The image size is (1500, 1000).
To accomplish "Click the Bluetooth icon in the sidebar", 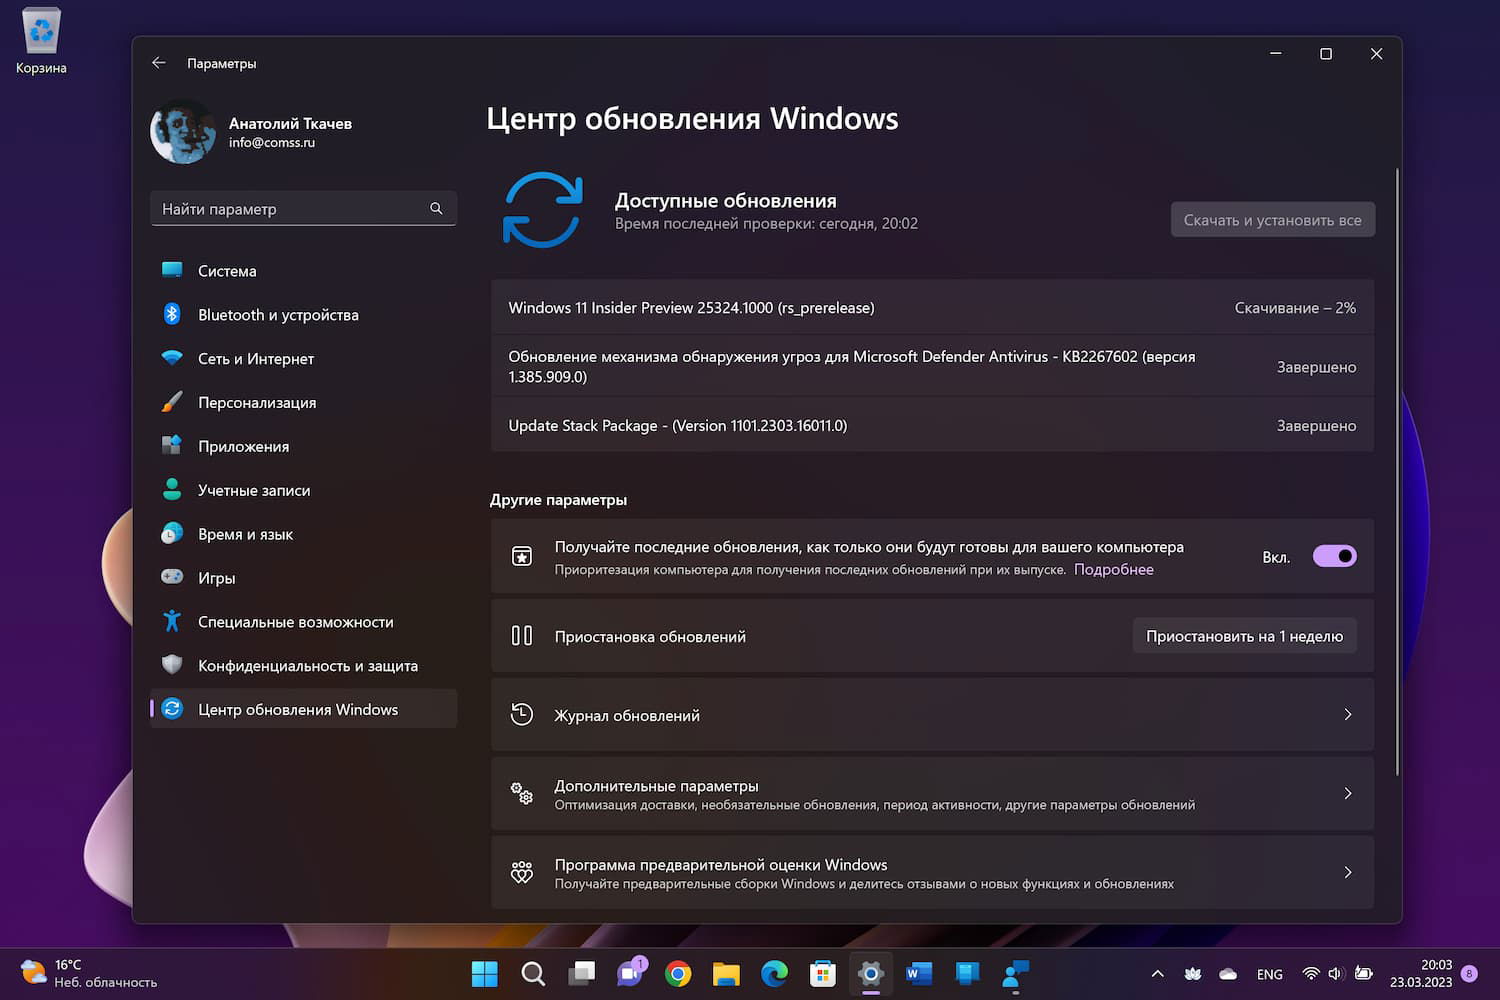I will [x=171, y=314].
